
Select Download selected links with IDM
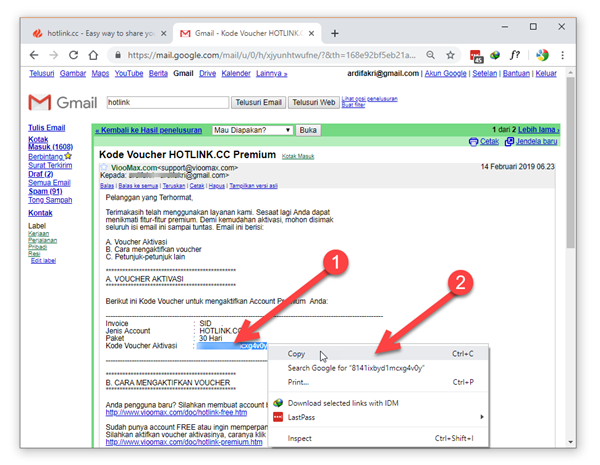(378, 403)
